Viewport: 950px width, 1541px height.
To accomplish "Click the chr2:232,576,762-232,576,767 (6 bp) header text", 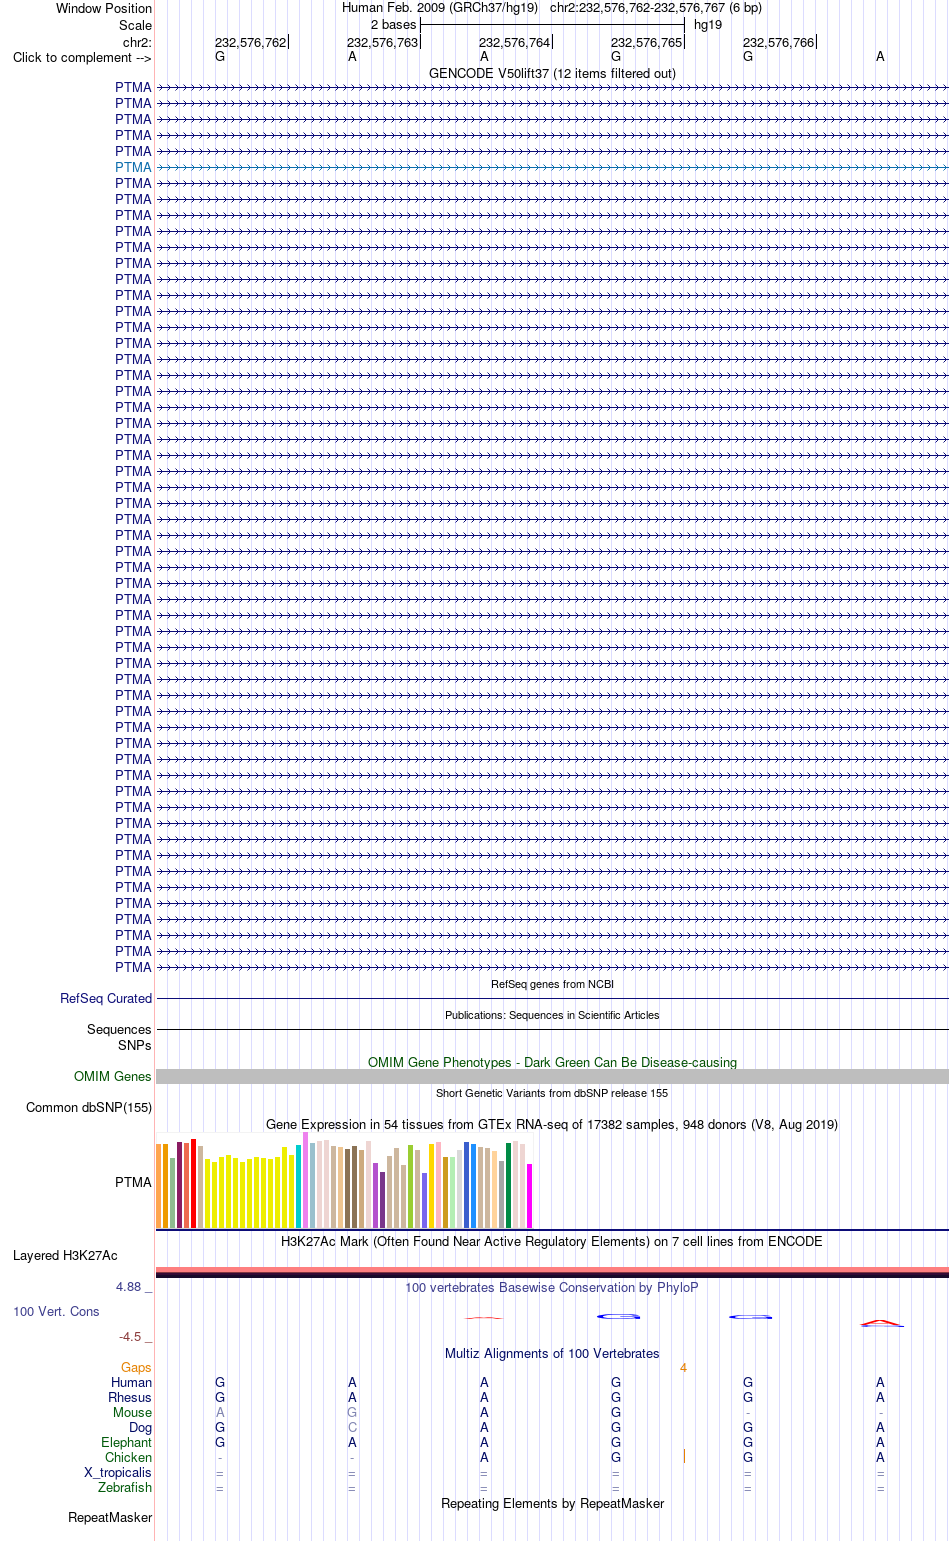I will [655, 7].
